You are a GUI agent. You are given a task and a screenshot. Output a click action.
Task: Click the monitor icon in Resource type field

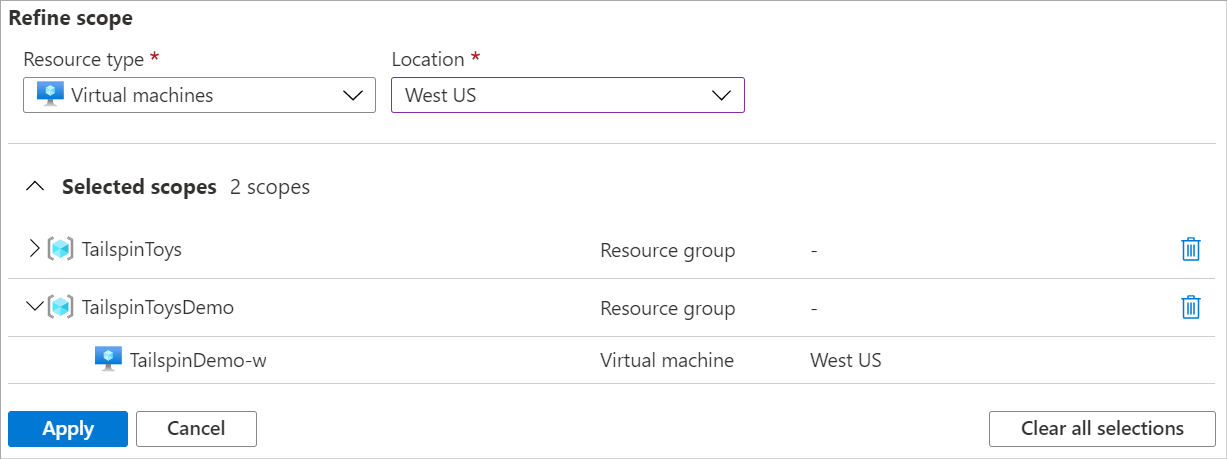click(50, 94)
